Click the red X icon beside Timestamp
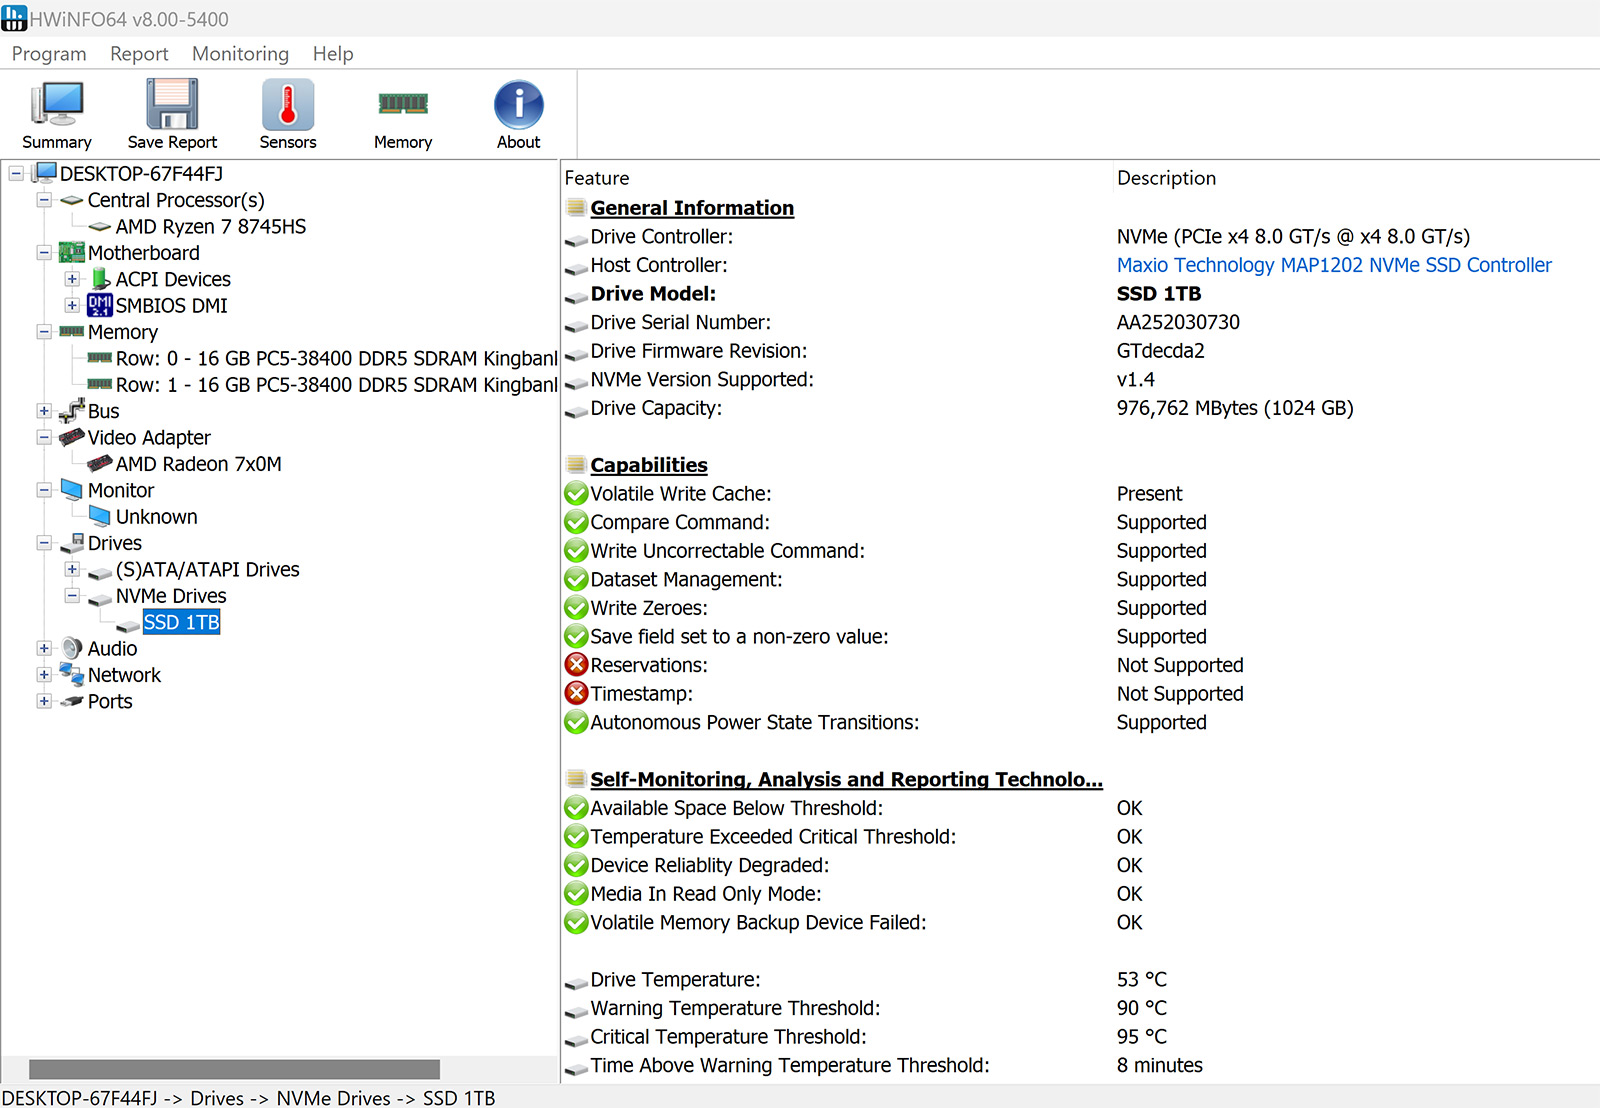 [x=576, y=693]
